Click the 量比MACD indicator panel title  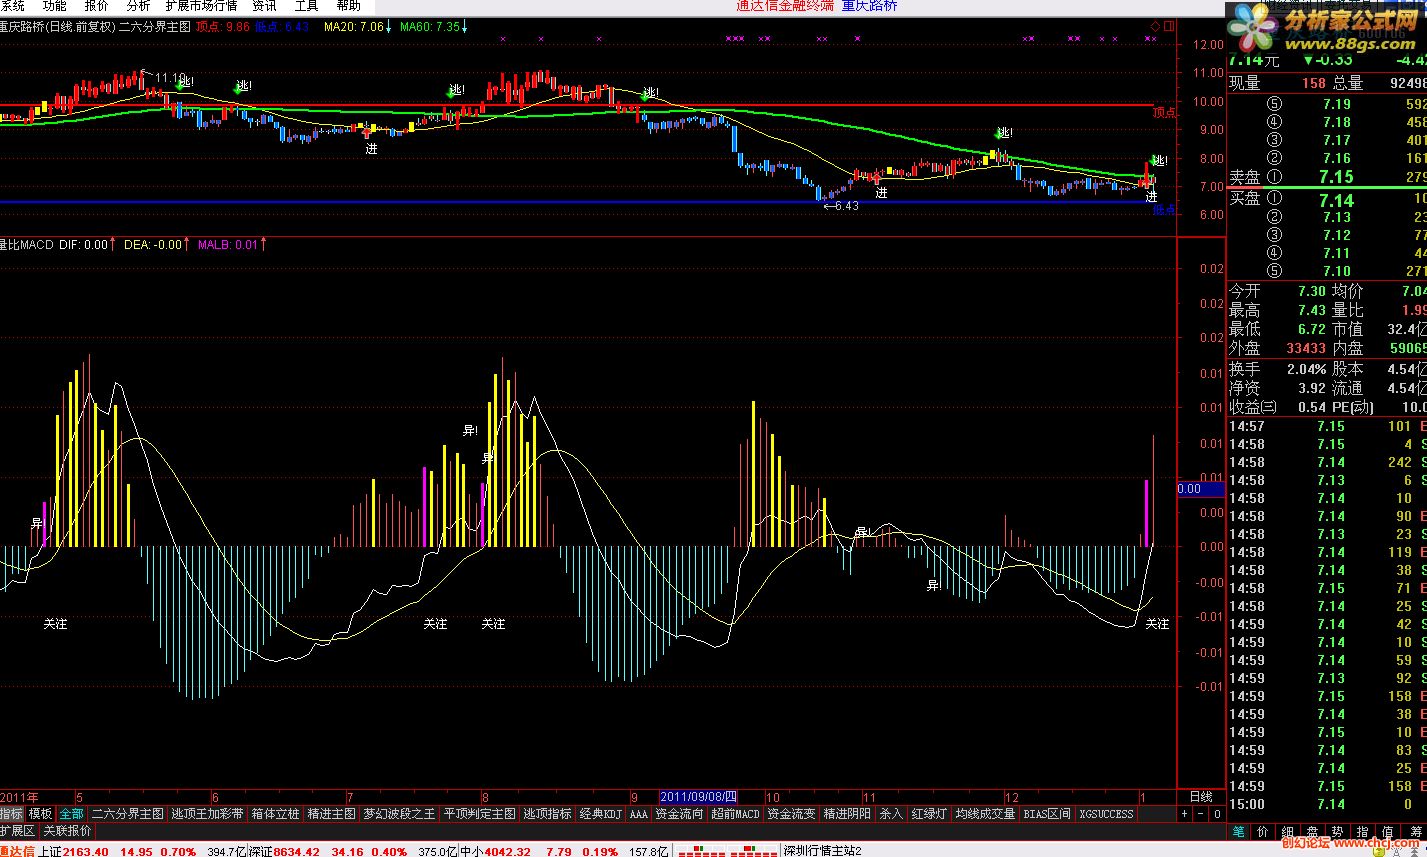(x=27, y=244)
